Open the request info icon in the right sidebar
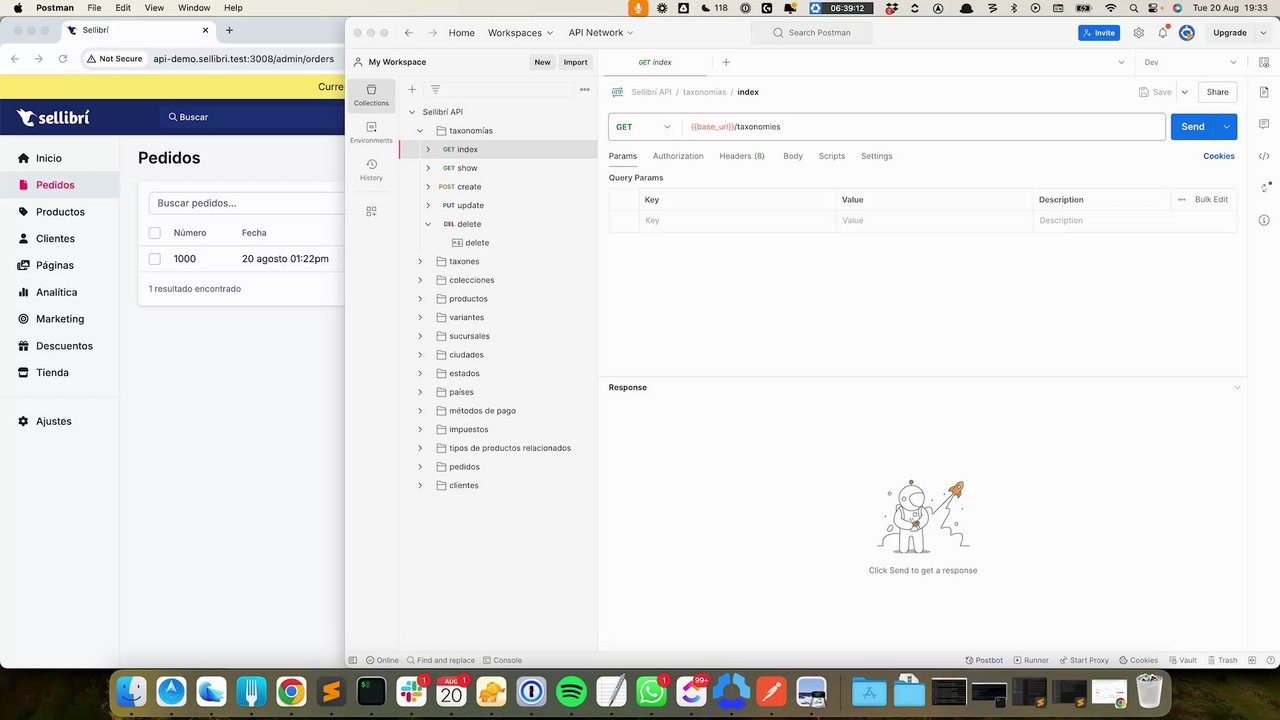1280x720 pixels. pyautogui.click(x=1264, y=219)
